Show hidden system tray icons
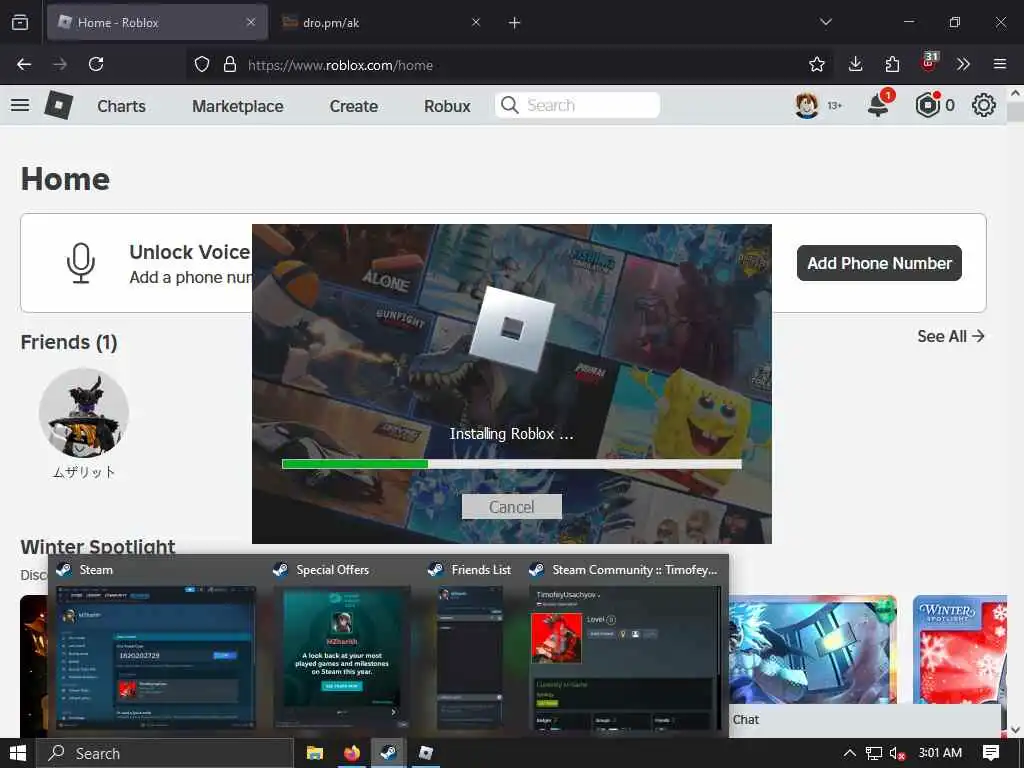 850,753
